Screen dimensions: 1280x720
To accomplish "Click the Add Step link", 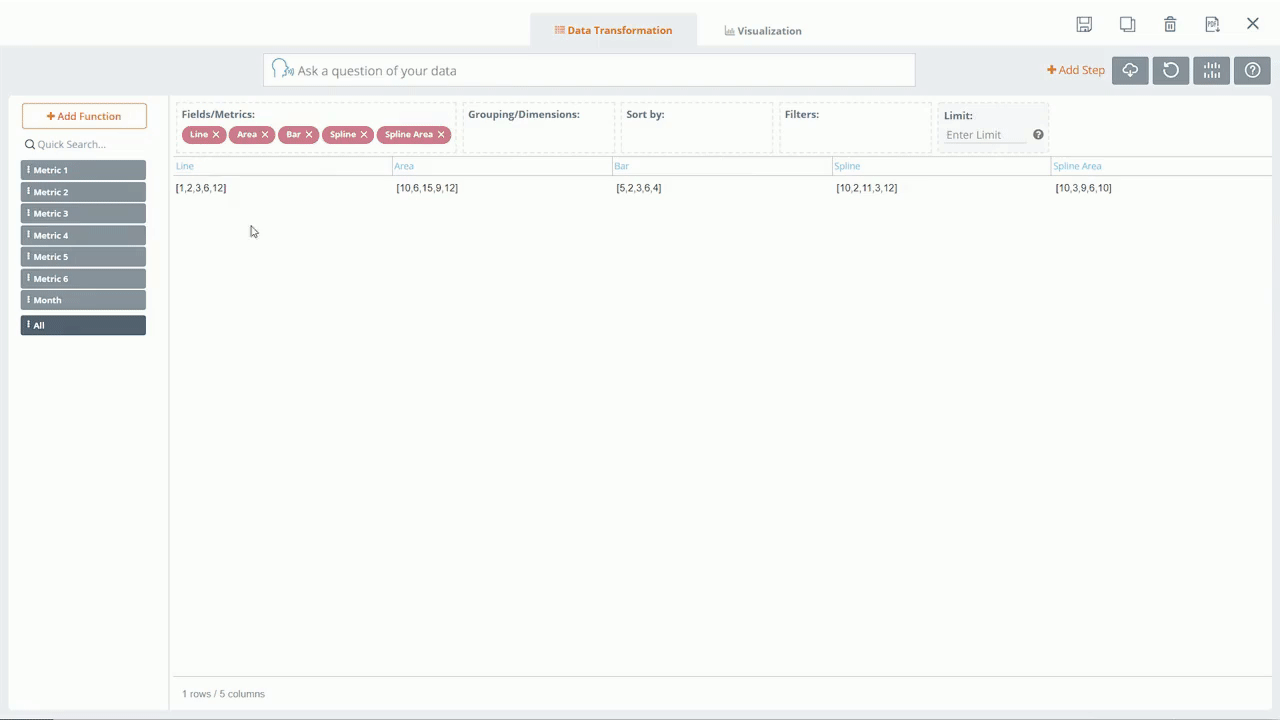I will 1076,70.
